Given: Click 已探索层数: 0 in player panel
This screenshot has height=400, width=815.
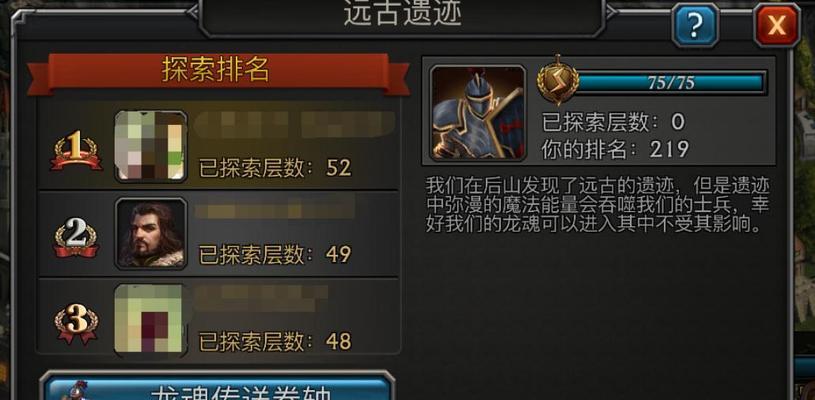Looking at the screenshot, I should (x=613, y=123).
